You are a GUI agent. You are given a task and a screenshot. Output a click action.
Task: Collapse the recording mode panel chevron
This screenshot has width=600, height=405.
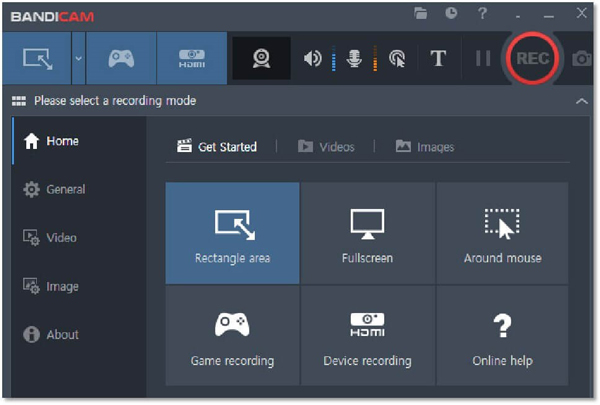click(x=582, y=101)
